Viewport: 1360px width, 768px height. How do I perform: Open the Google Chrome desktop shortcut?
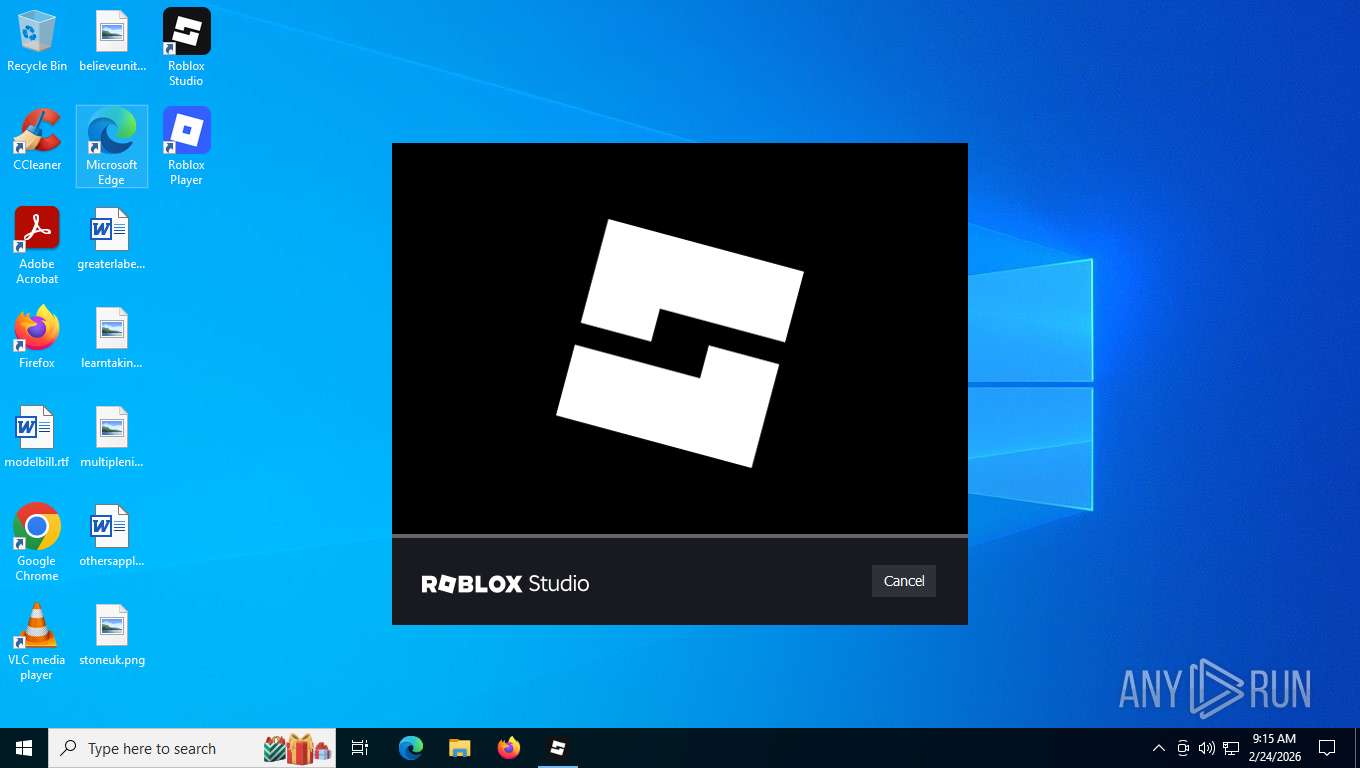(37, 542)
